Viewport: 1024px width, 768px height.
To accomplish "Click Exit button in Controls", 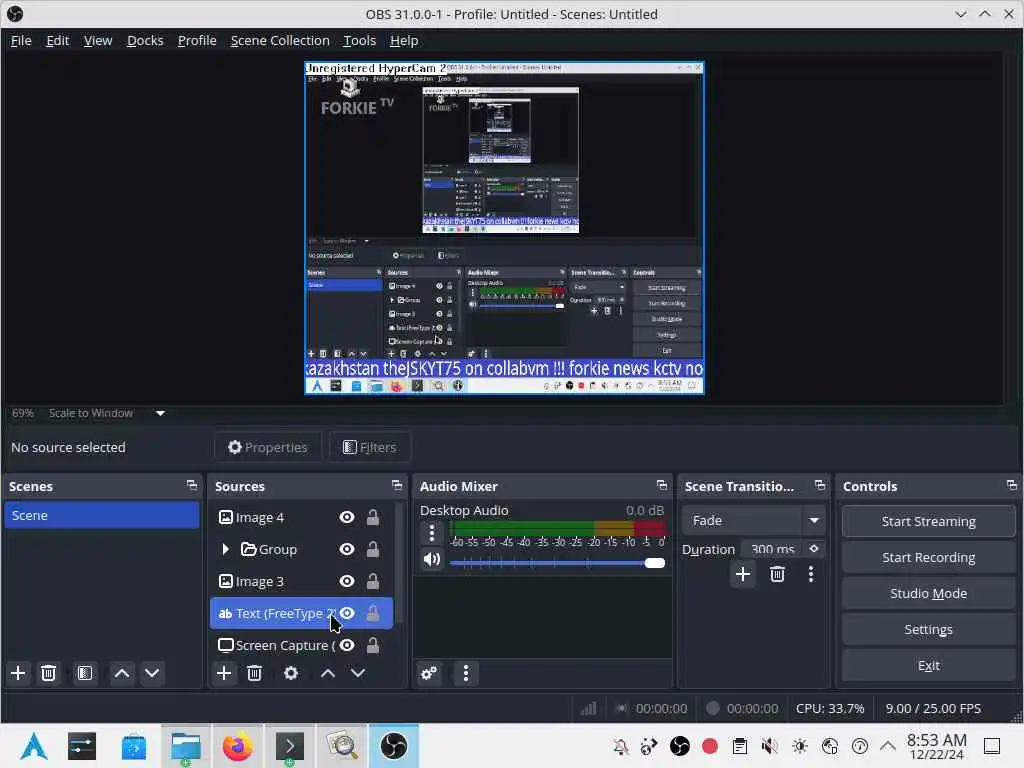I will coord(928,665).
